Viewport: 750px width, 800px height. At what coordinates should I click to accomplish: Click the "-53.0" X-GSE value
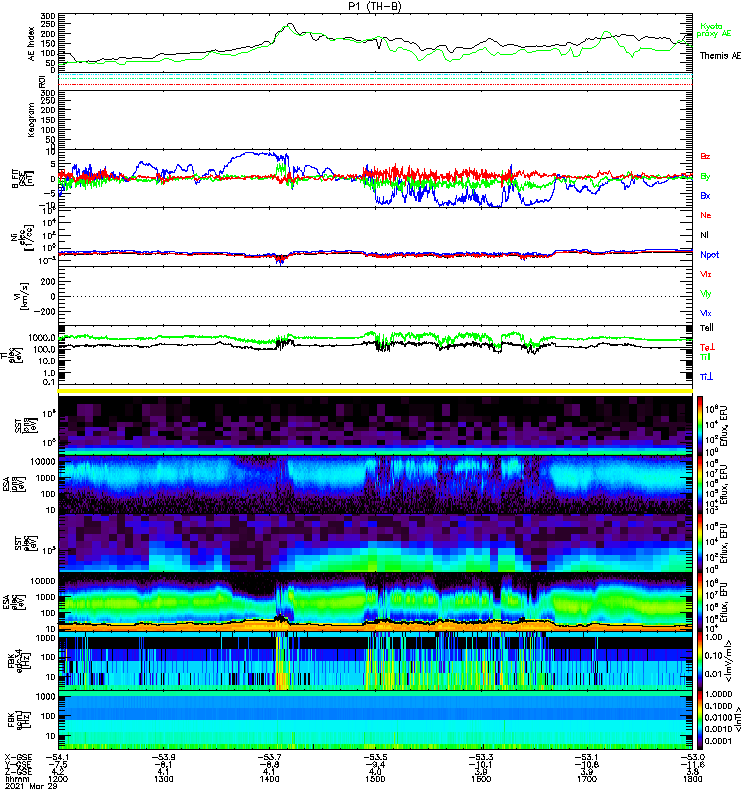[x=692, y=757]
